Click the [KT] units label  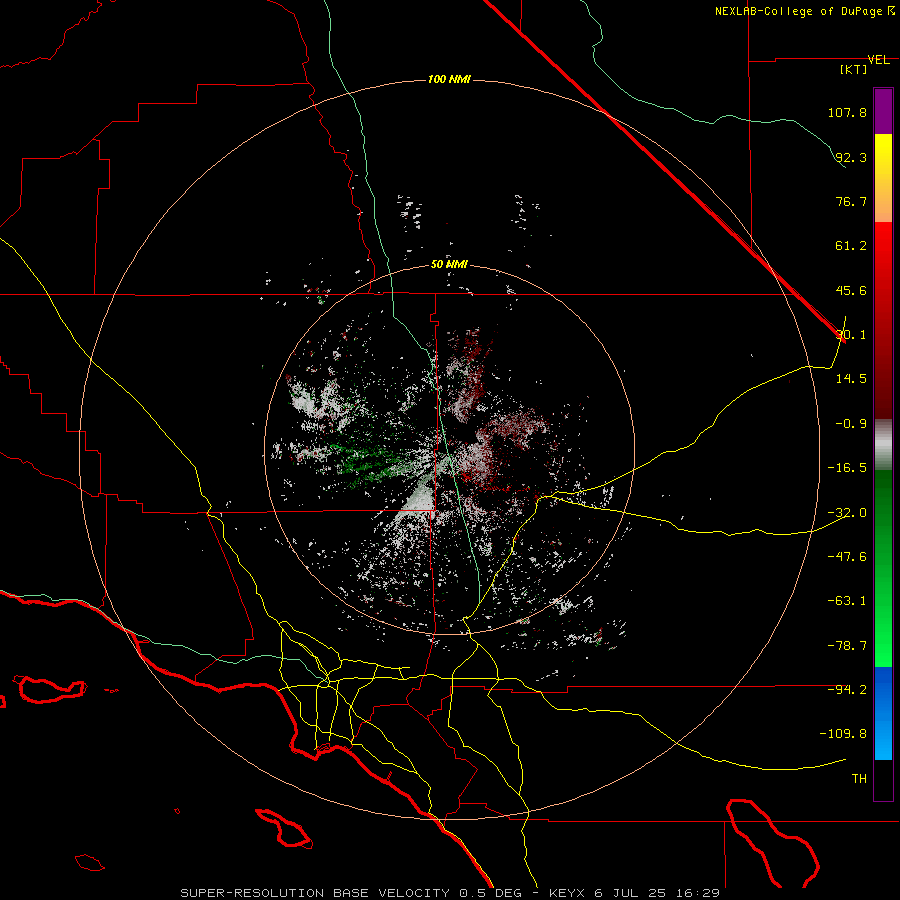click(x=854, y=69)
